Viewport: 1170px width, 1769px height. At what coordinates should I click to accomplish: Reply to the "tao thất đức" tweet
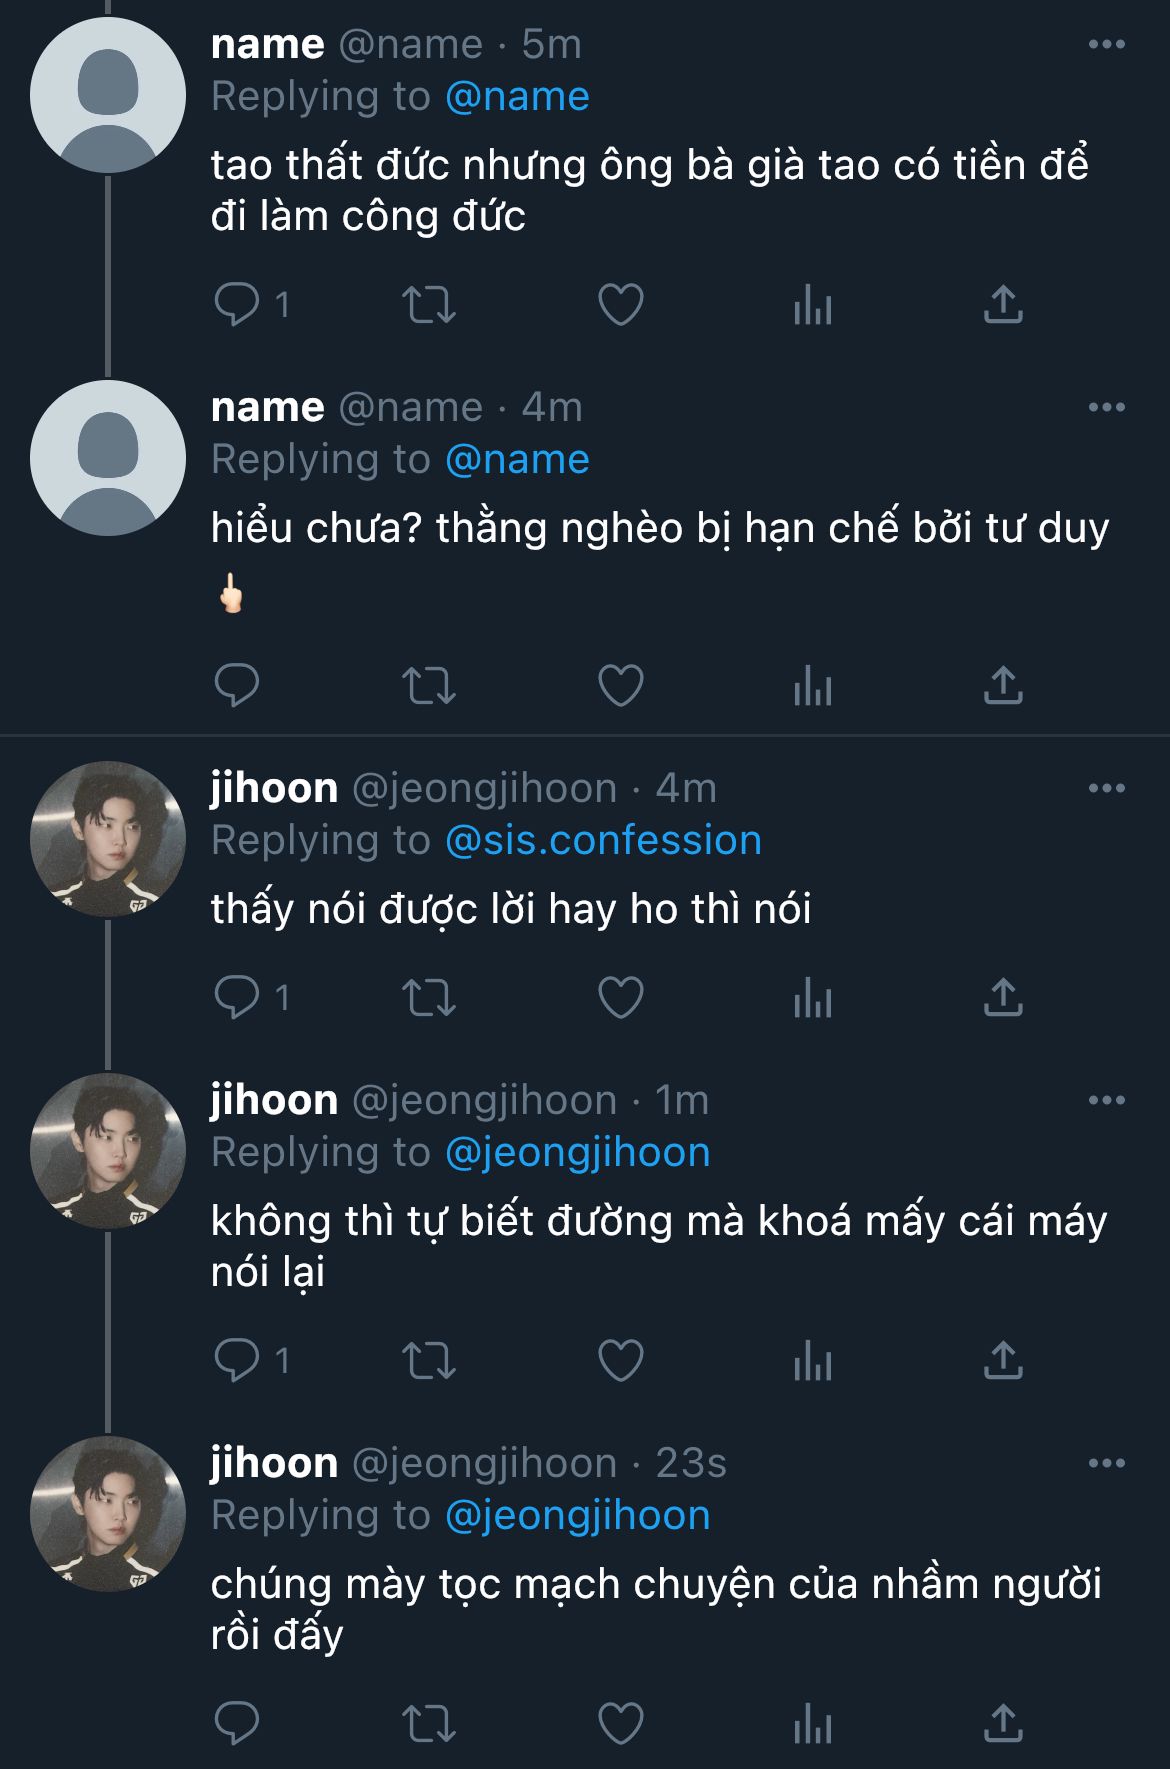click(237, 304)
